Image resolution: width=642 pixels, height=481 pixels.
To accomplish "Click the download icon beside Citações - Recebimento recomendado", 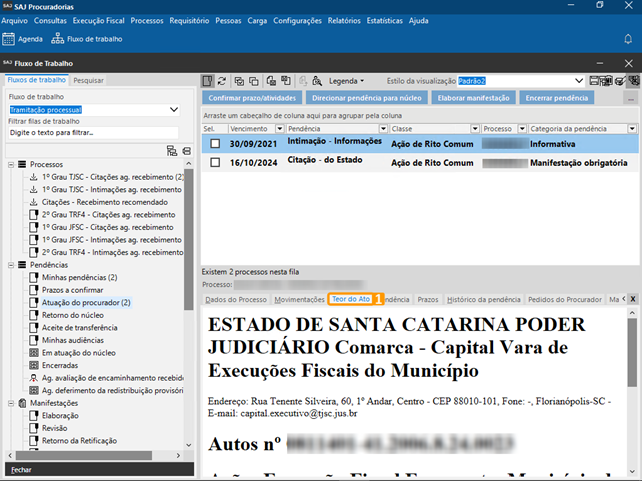I will pos(34,202).
